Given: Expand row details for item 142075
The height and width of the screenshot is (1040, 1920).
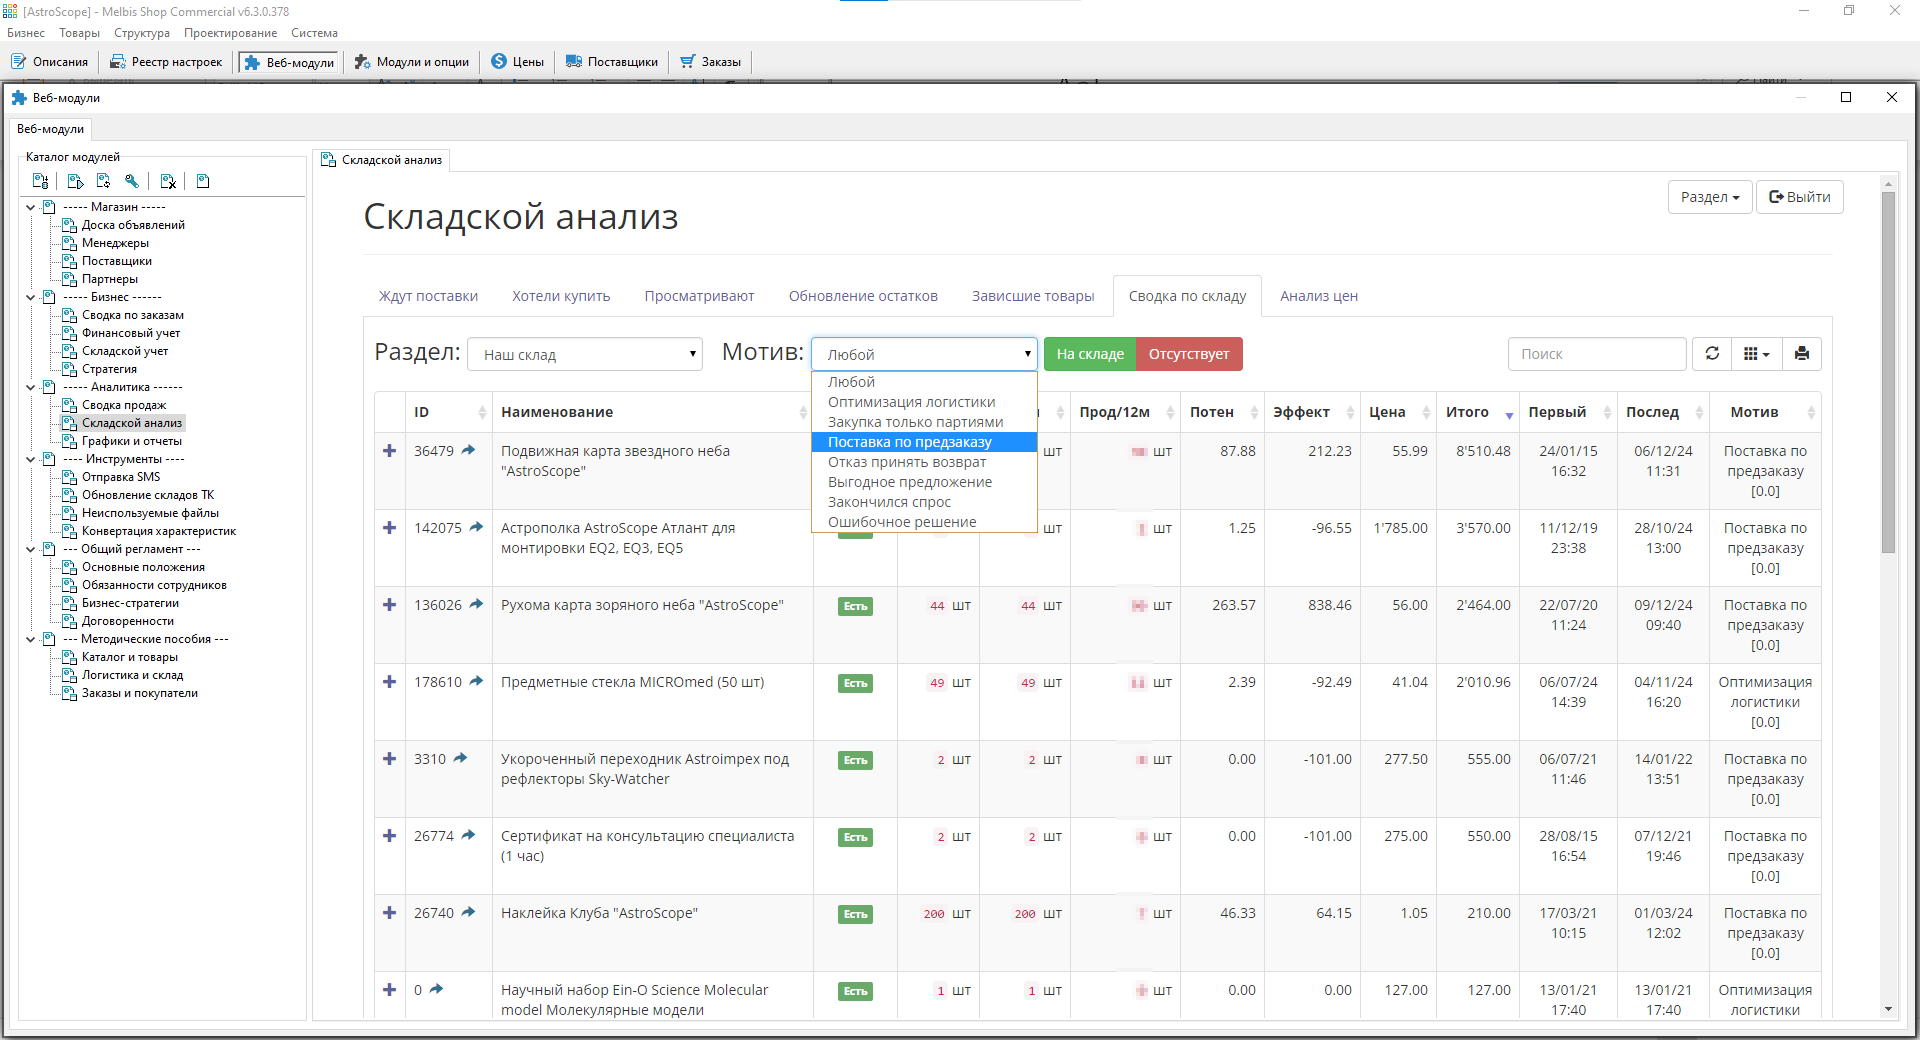Looking at the screenshot, I should pos(389,528).
